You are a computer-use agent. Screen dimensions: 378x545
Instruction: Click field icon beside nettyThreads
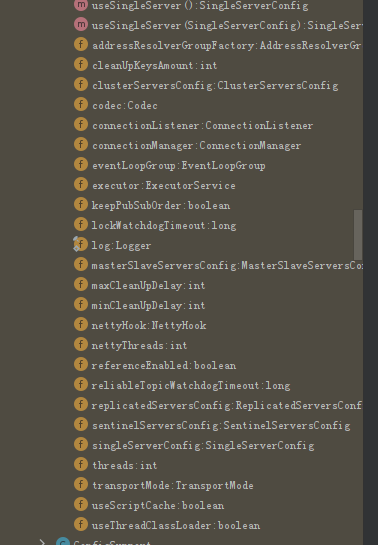click(x=81, y=344)
